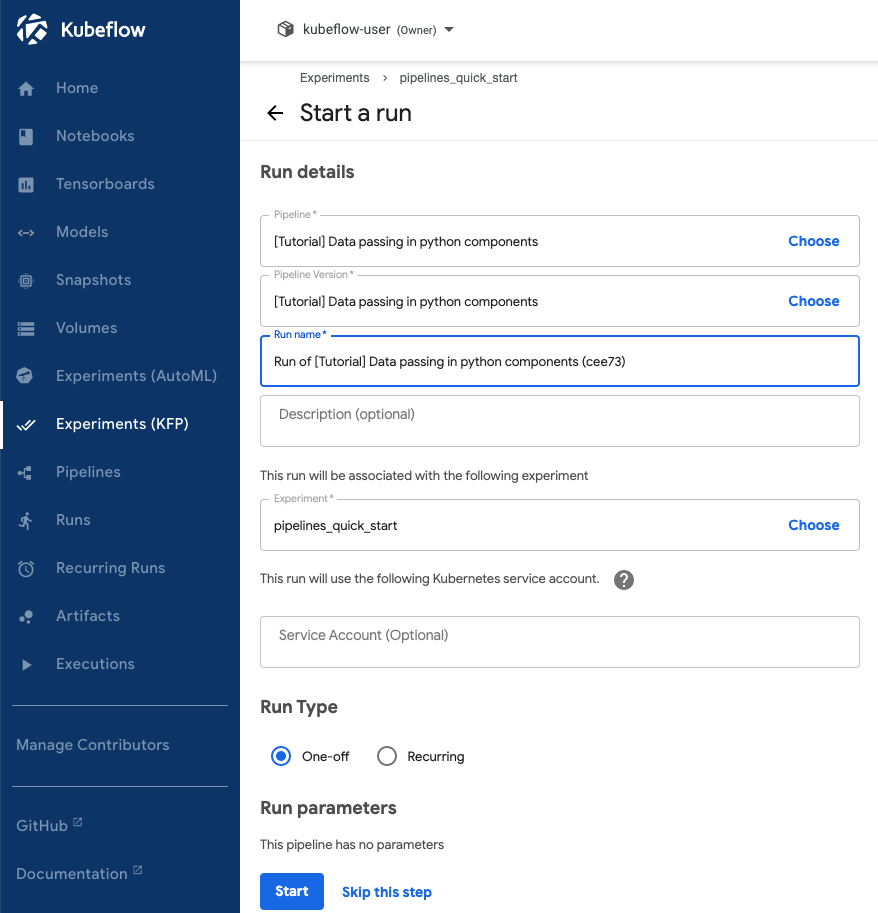878x913 pixels.
Task: Click the Artifacts bubbles icon
Action: click(26, 617)
